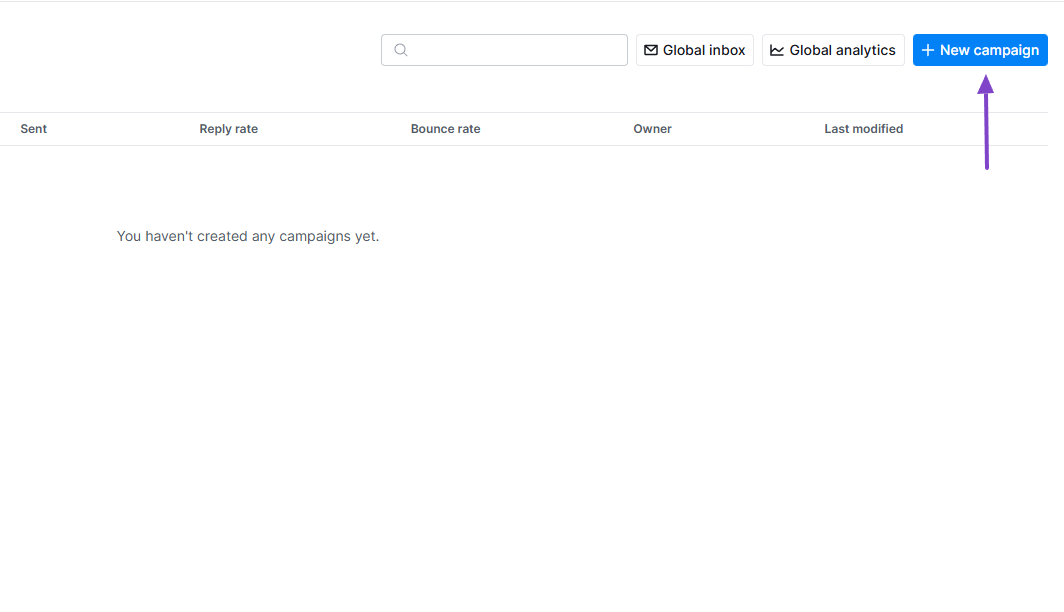Open Global analytics
Screen dimensions: 1064x612
pos(833,50)
